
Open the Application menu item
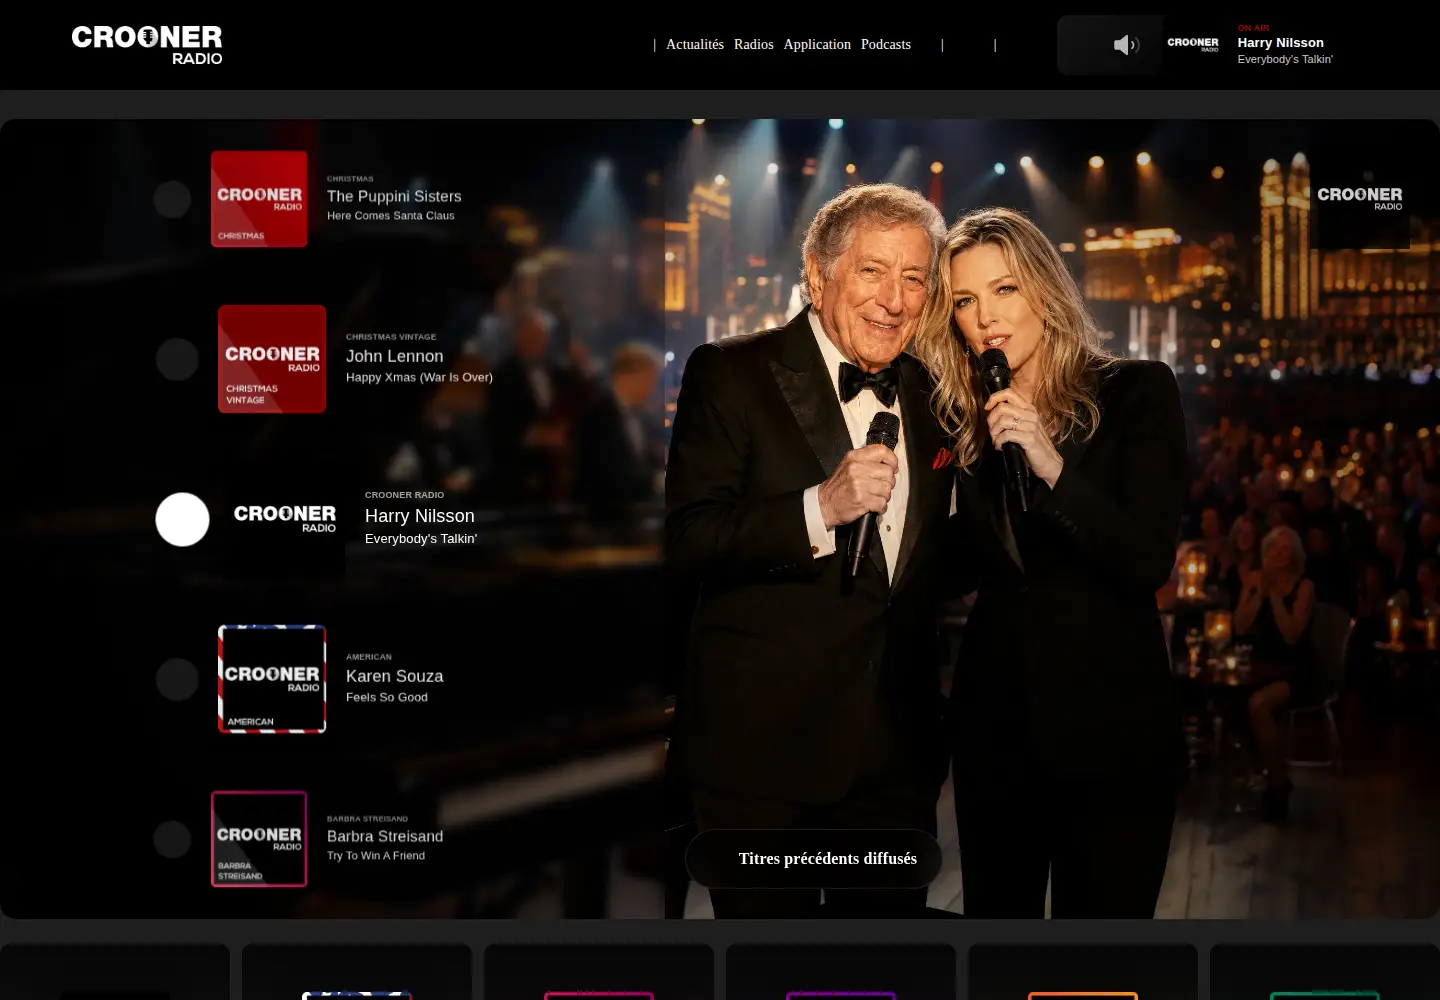coord(817,44)
